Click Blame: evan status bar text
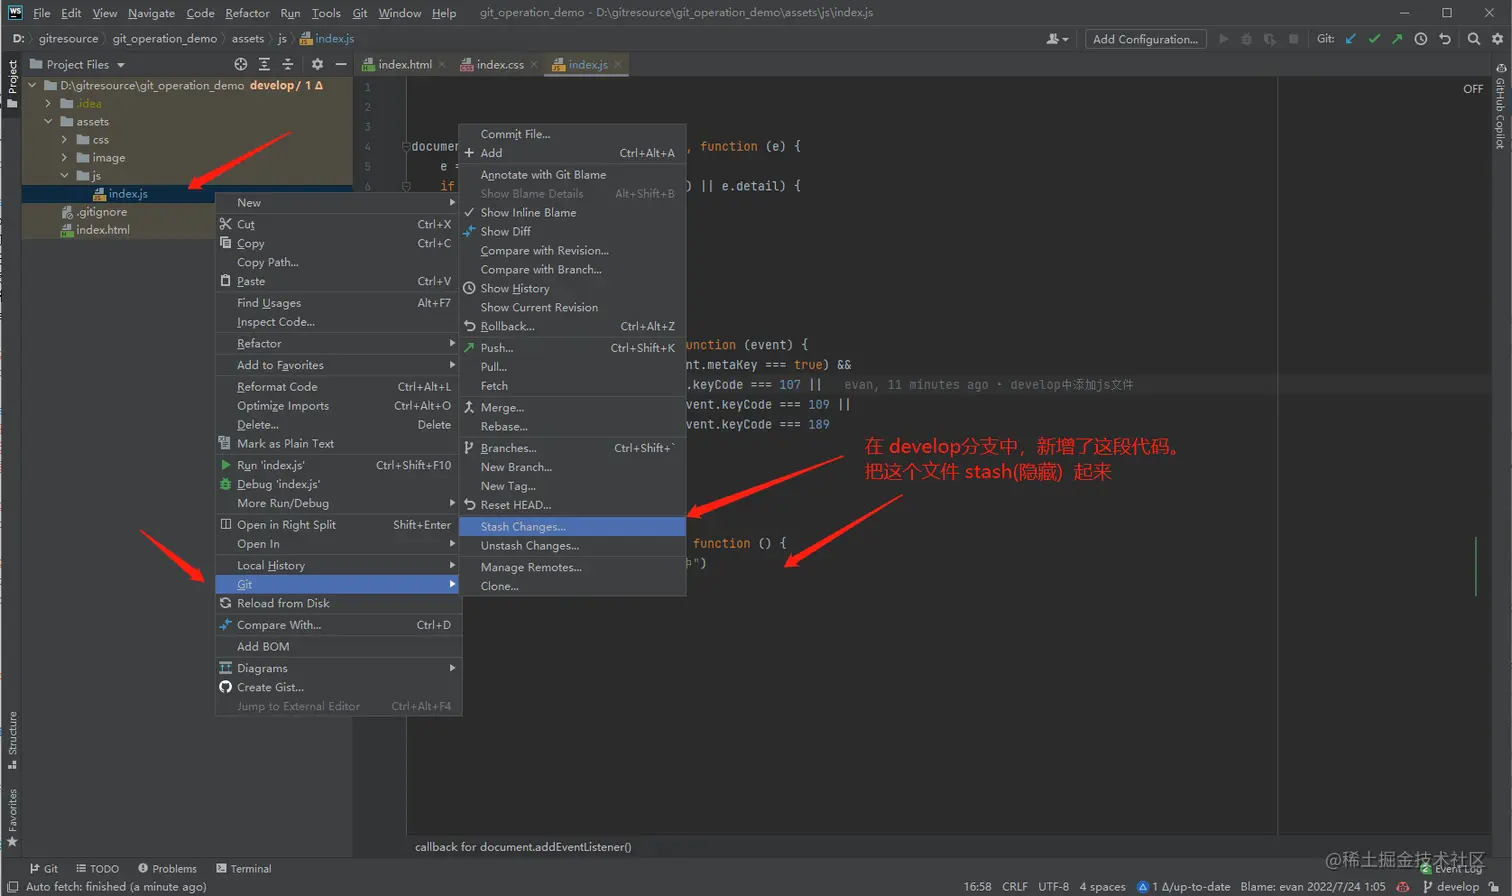 [1313, 886]
